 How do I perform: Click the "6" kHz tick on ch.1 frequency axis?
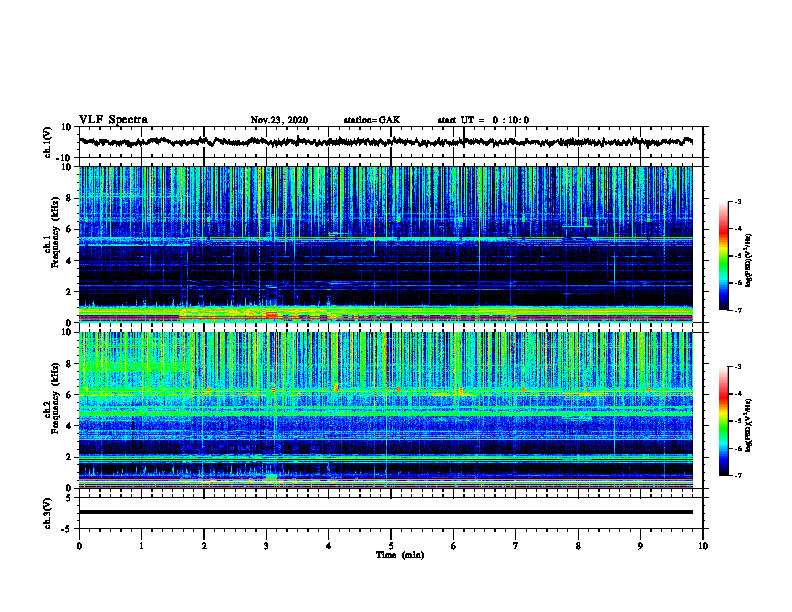(69, 230)
